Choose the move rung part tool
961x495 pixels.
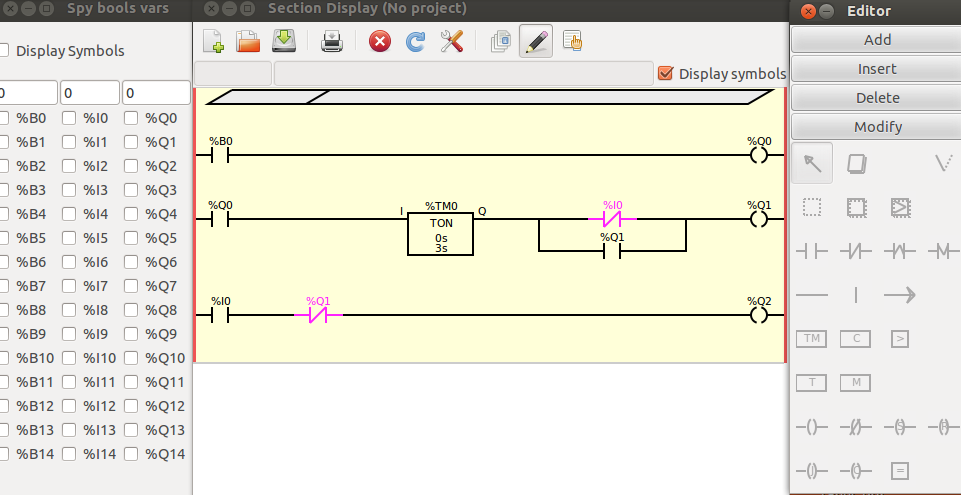[900, 208]
